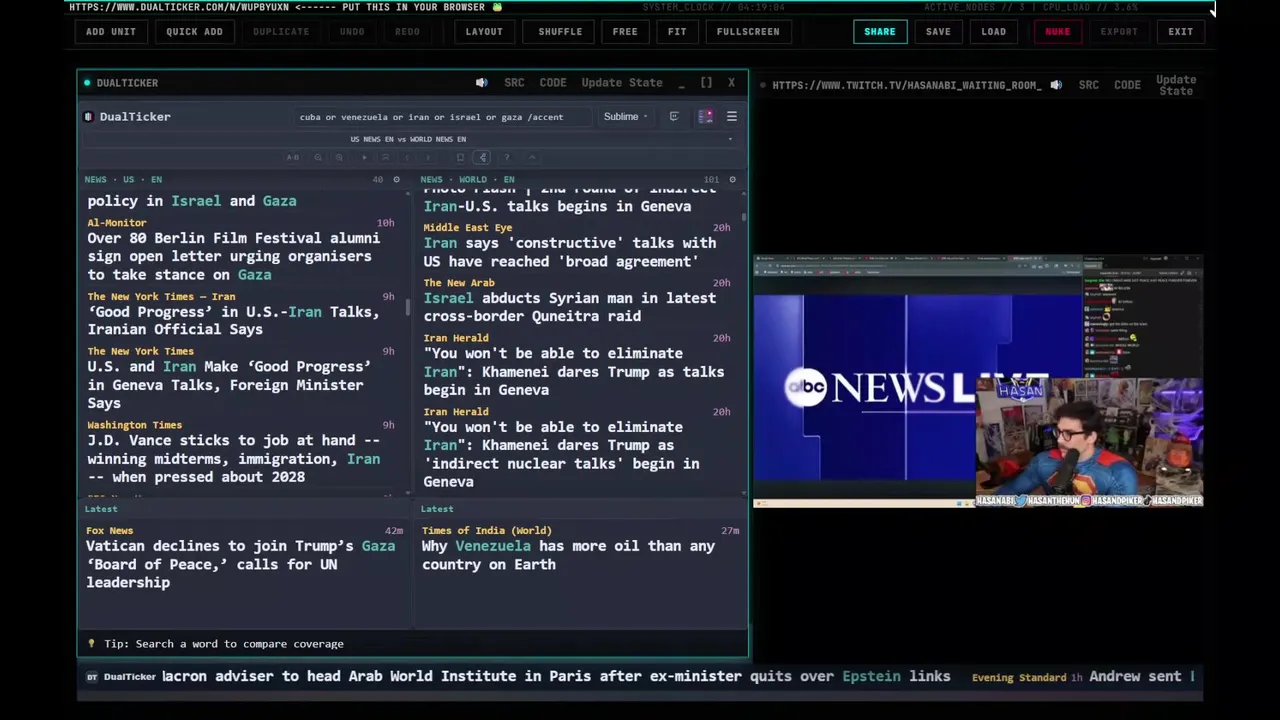Click the TV display icon next to Sublime
Screen dimensions: 1280x720
pos(674,117)
